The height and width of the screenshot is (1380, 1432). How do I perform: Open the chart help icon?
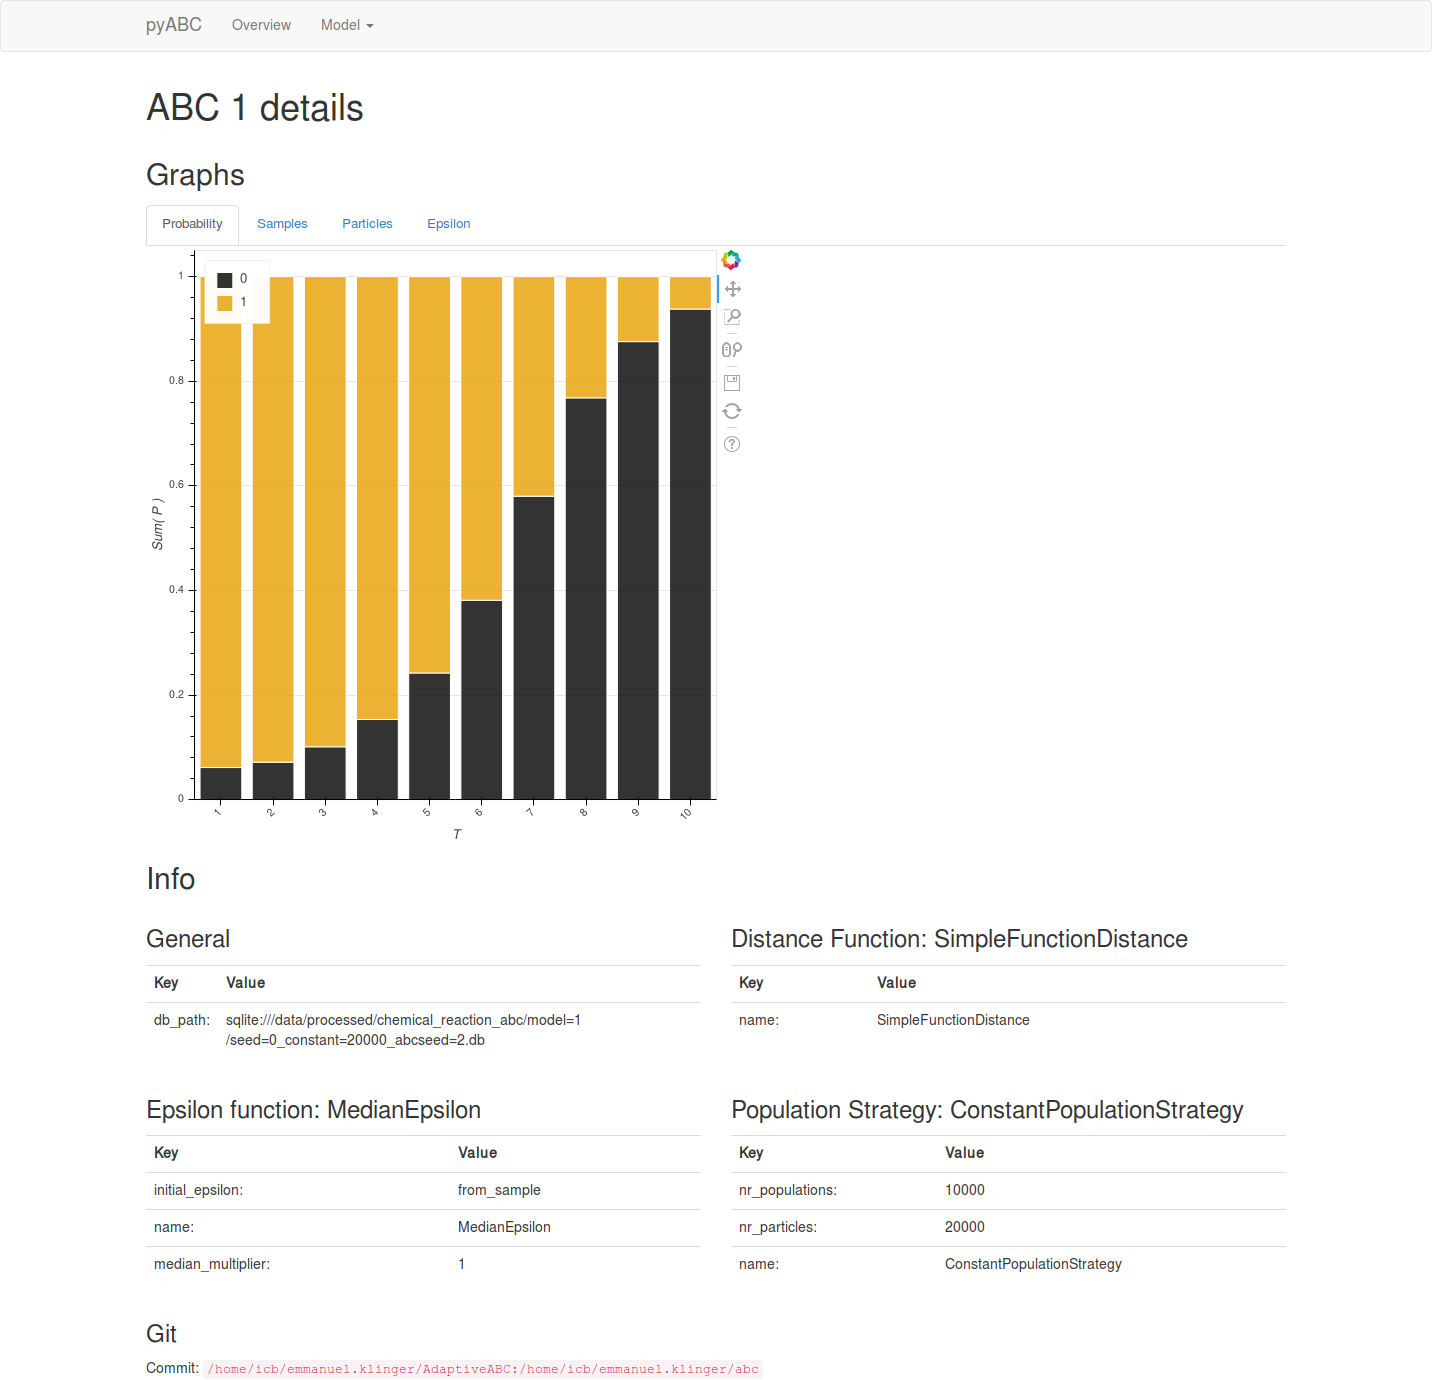point(732,444)
